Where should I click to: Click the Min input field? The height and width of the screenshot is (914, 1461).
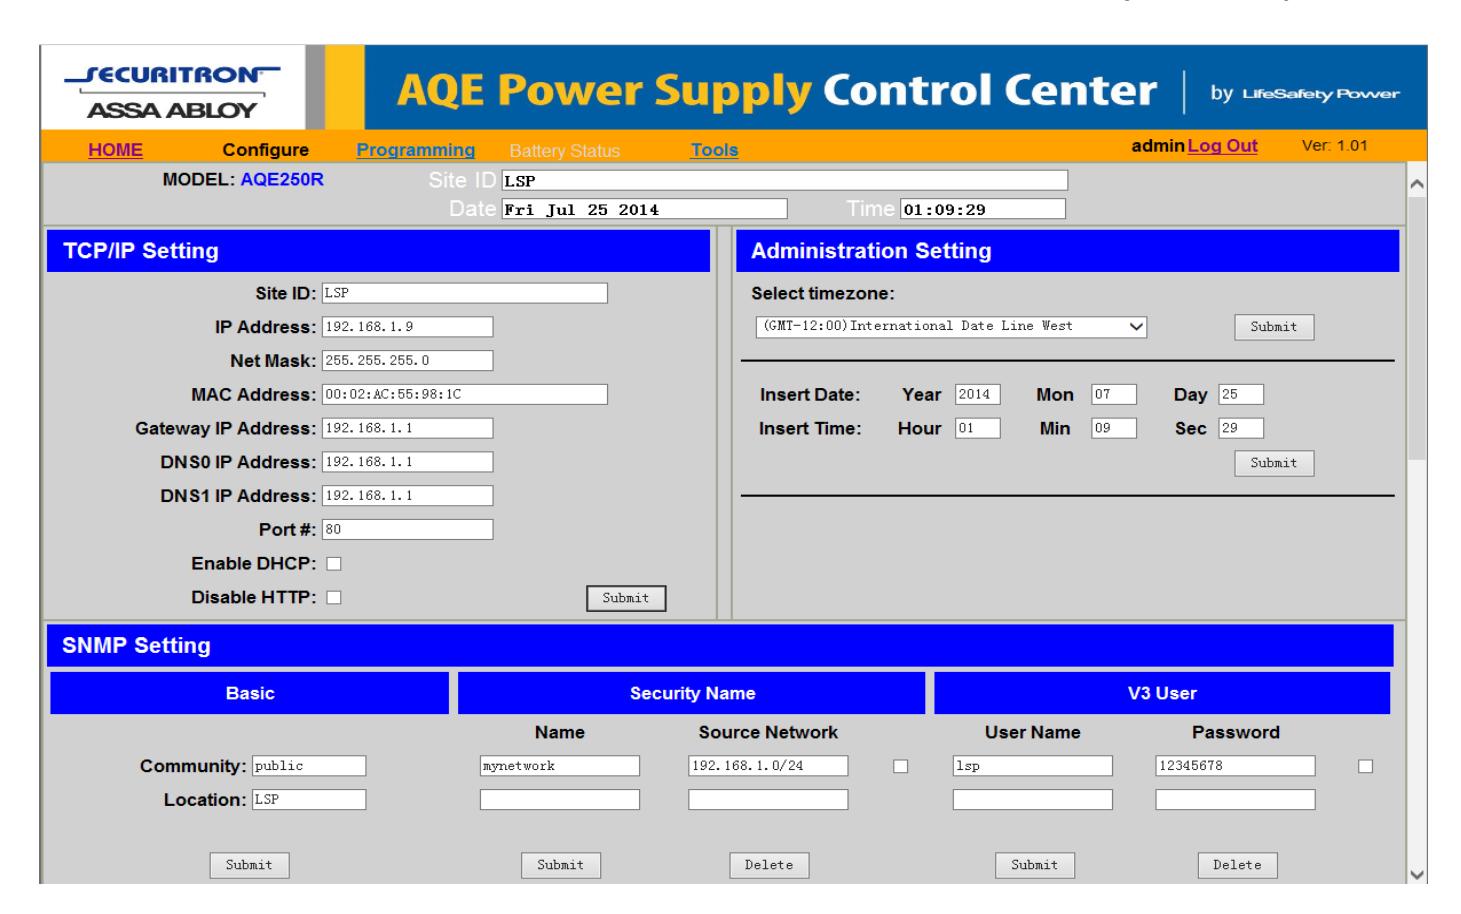(1114, 428)
